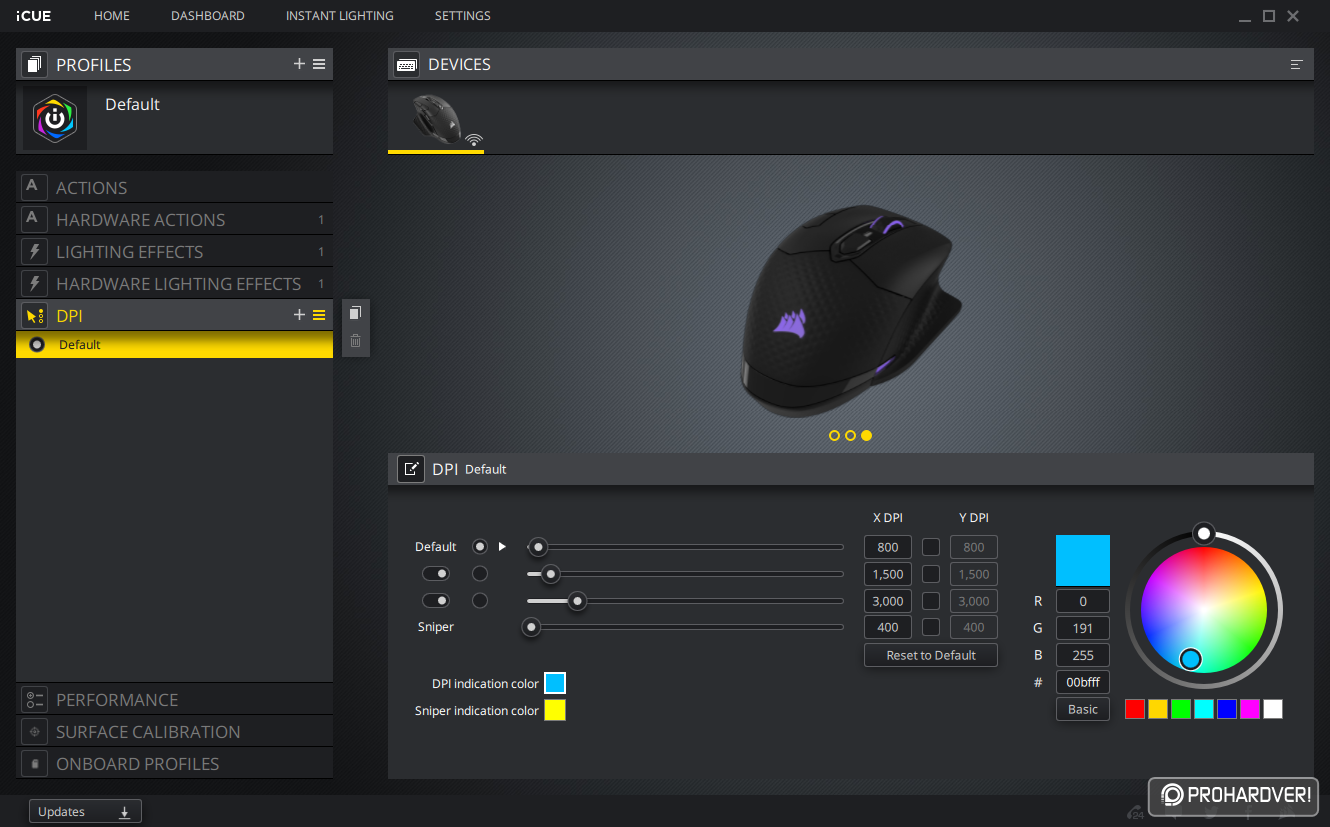This screenshot has width=1330, height=827.
Task: Collapse the DPI section header
Action: [x=175, y=315]
